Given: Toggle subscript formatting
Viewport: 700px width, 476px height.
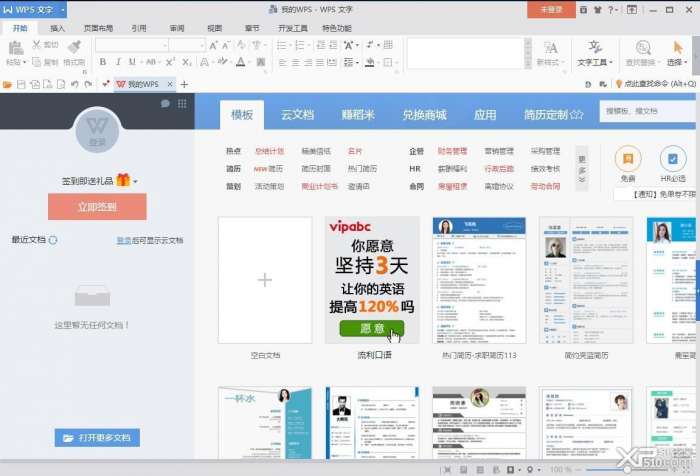Looking at the screenshot, I should tap(186, 62).
